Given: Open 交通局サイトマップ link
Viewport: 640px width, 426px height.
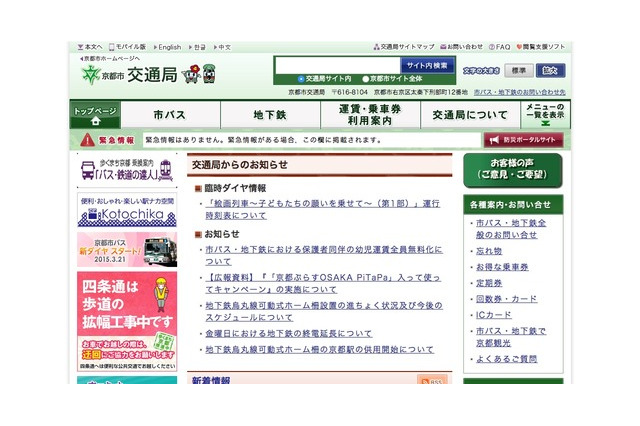Looking at the screenshot, I should [404, 47].
